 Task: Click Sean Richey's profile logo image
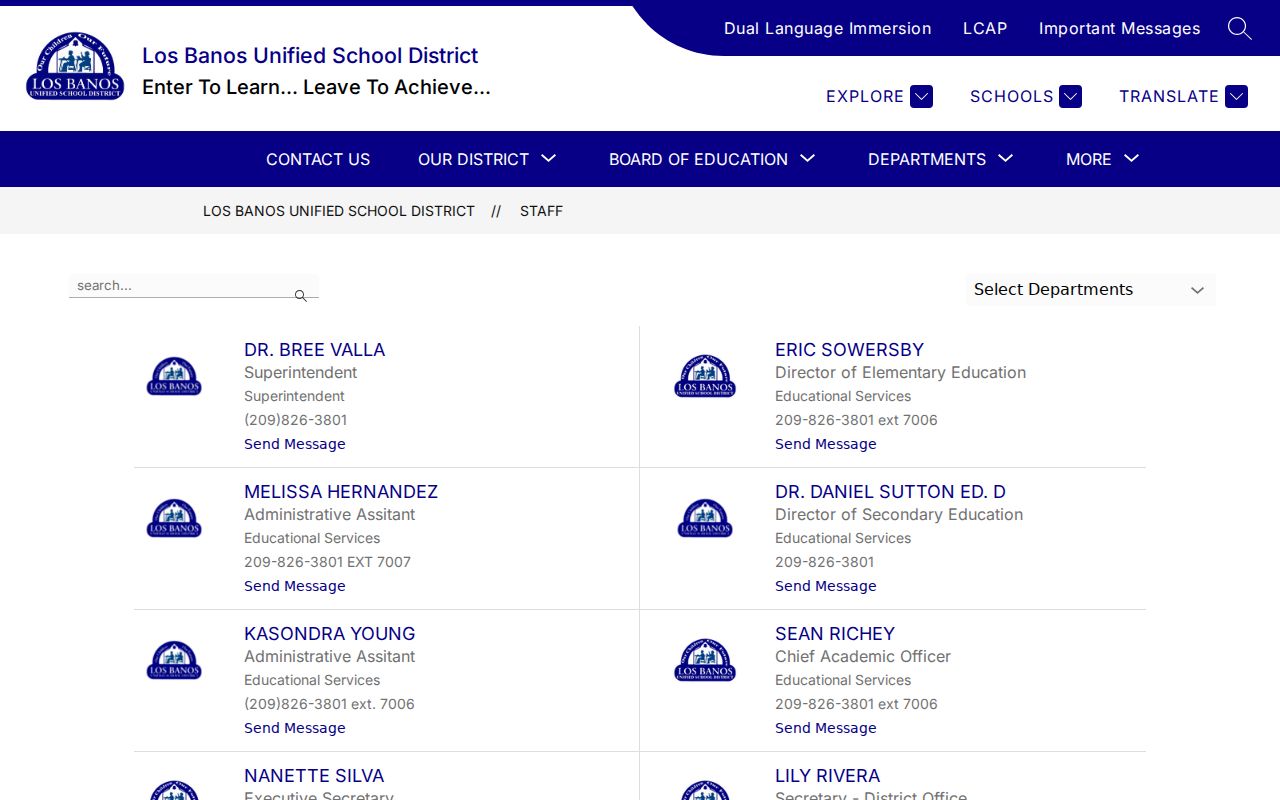pos(705,660)
